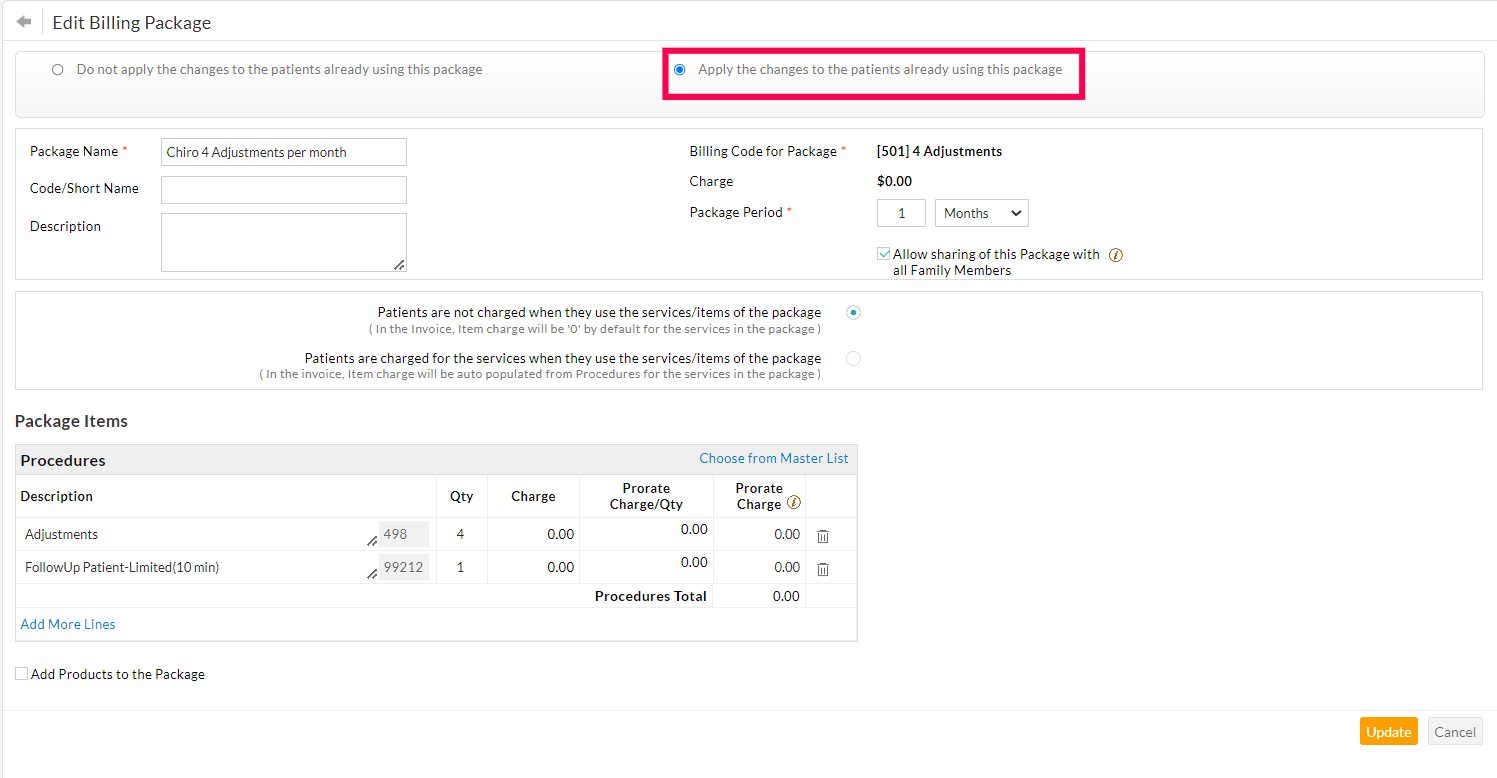Screen dimensions: 1497x778
Task: Click the Cancel button
Action: click(1455, 731)
